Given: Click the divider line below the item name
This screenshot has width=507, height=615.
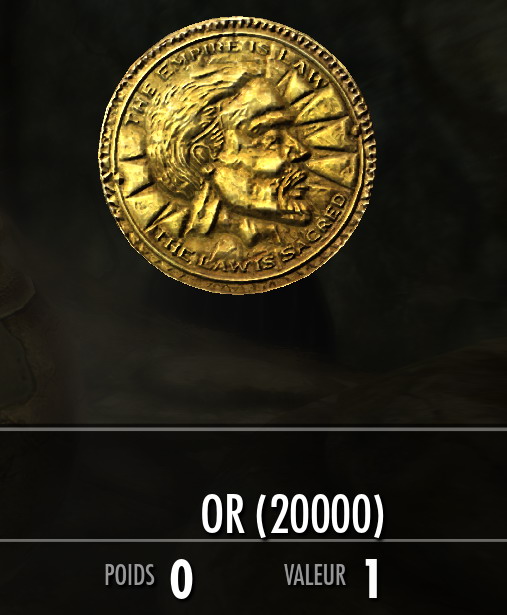Looking at the screenshot, I should (x=253, y=541).
